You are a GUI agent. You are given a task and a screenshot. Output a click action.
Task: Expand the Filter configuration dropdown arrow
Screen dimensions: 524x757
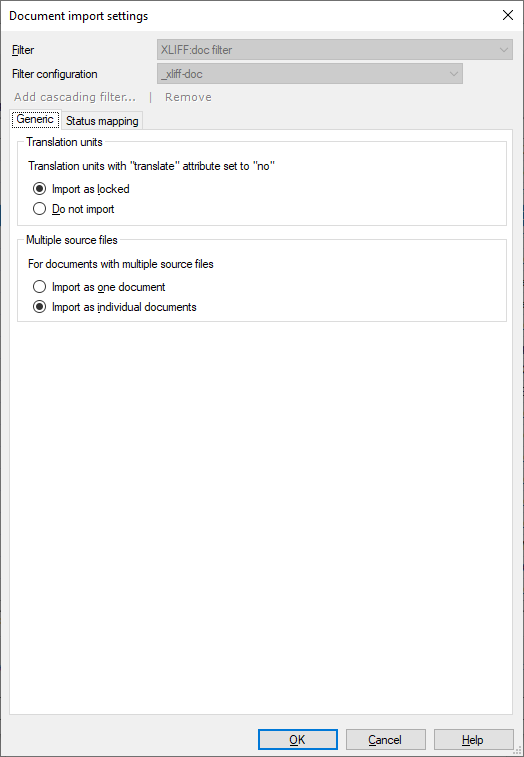pos(453,74)
